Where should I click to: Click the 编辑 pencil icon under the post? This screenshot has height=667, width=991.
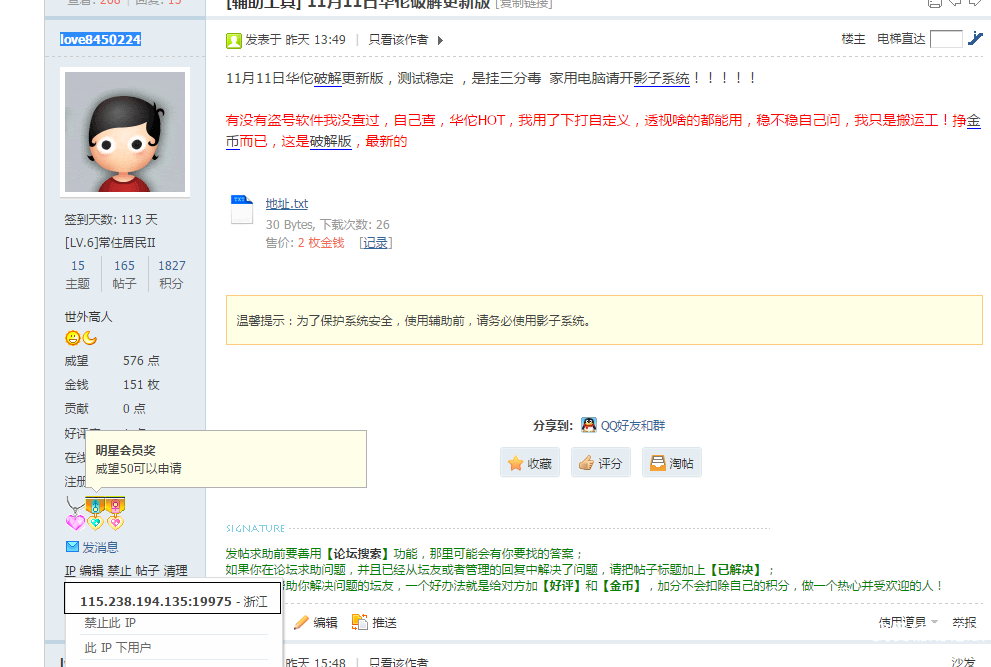point(301,622)
